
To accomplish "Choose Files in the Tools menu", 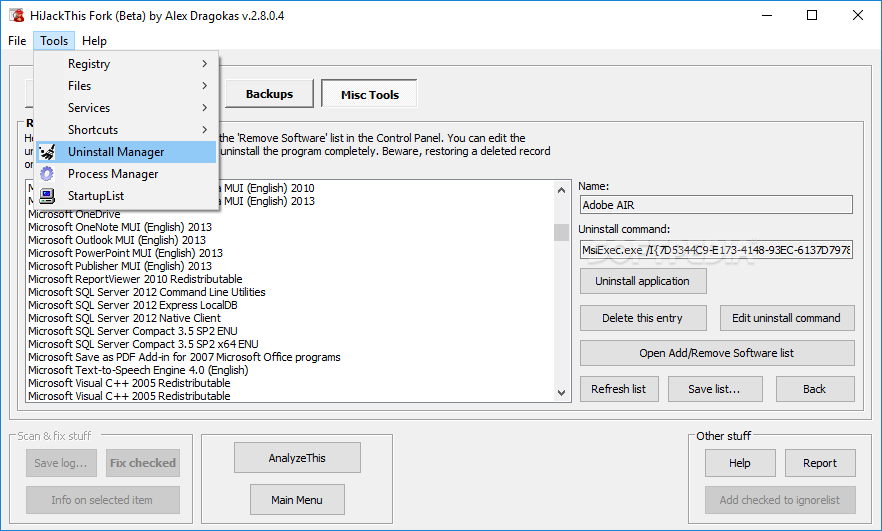I will [126, 86].
